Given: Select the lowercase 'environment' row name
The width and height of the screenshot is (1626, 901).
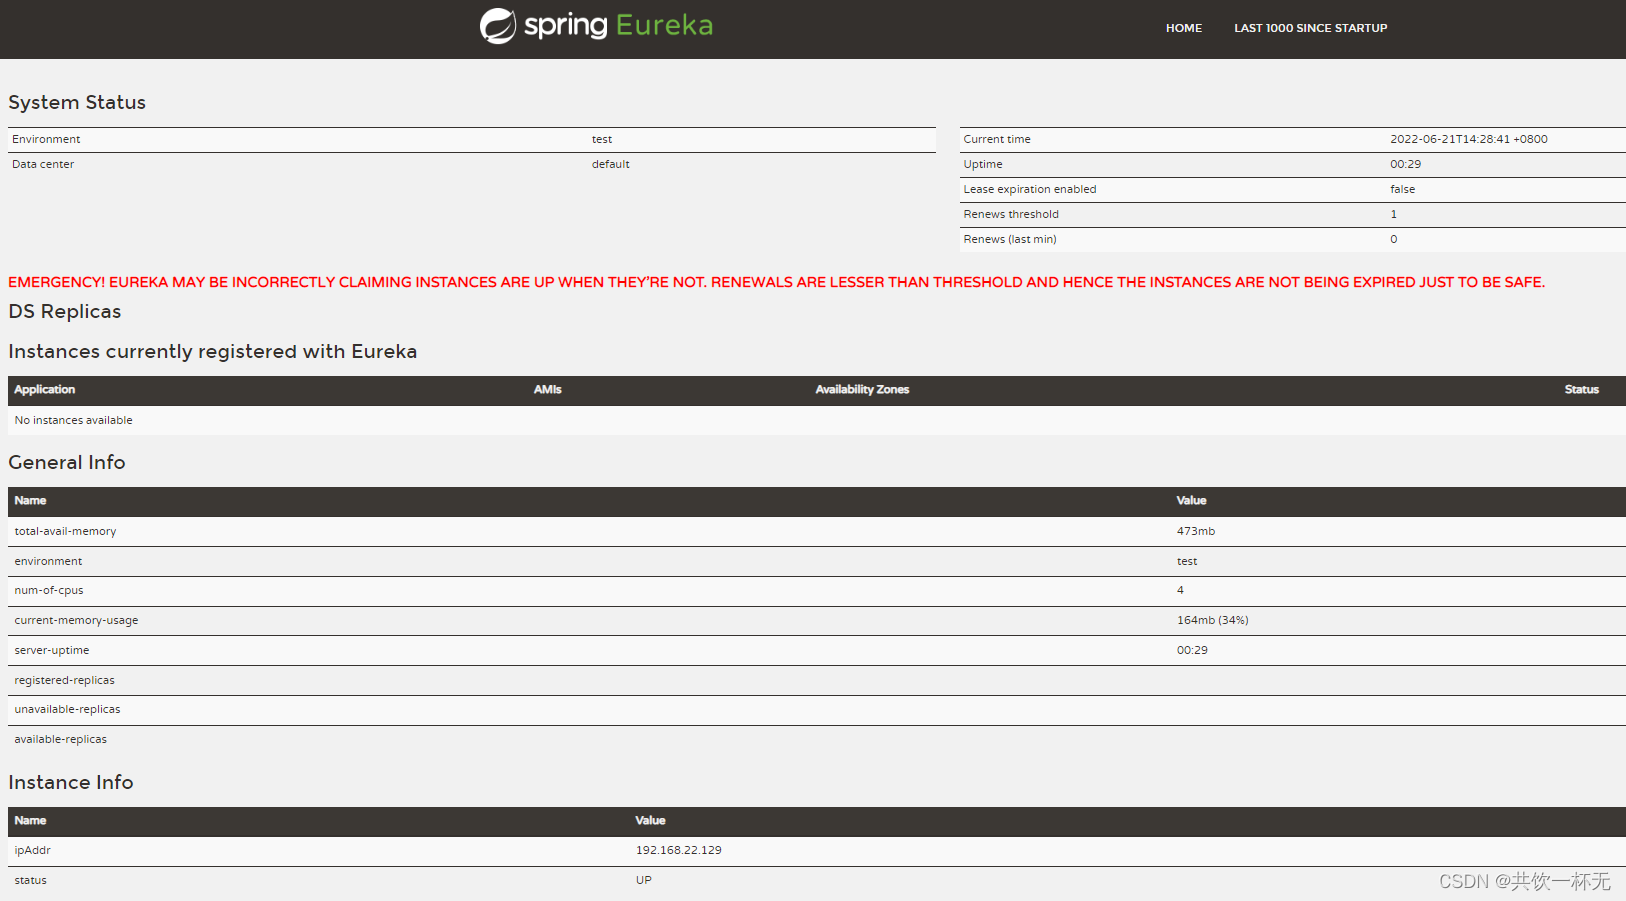Looking at the screenshot, I should [x=48, y=561].
